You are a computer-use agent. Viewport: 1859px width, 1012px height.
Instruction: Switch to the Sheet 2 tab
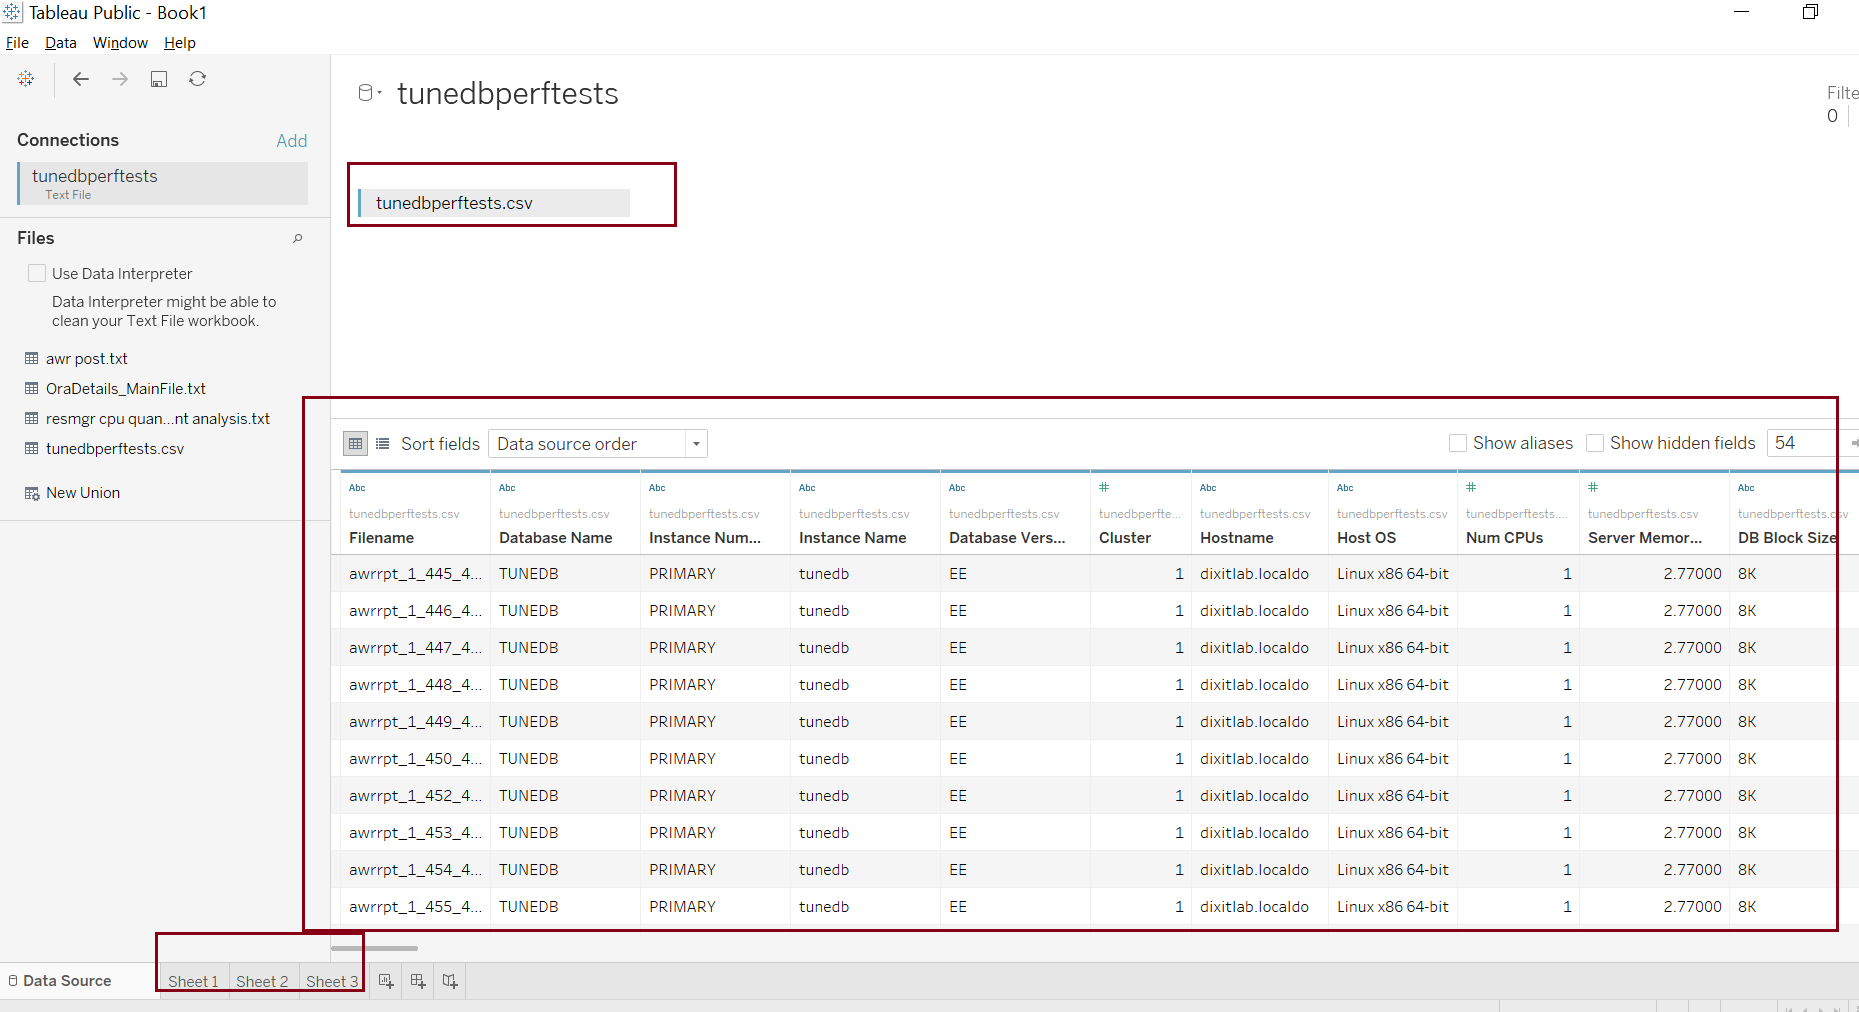point(262,981)
